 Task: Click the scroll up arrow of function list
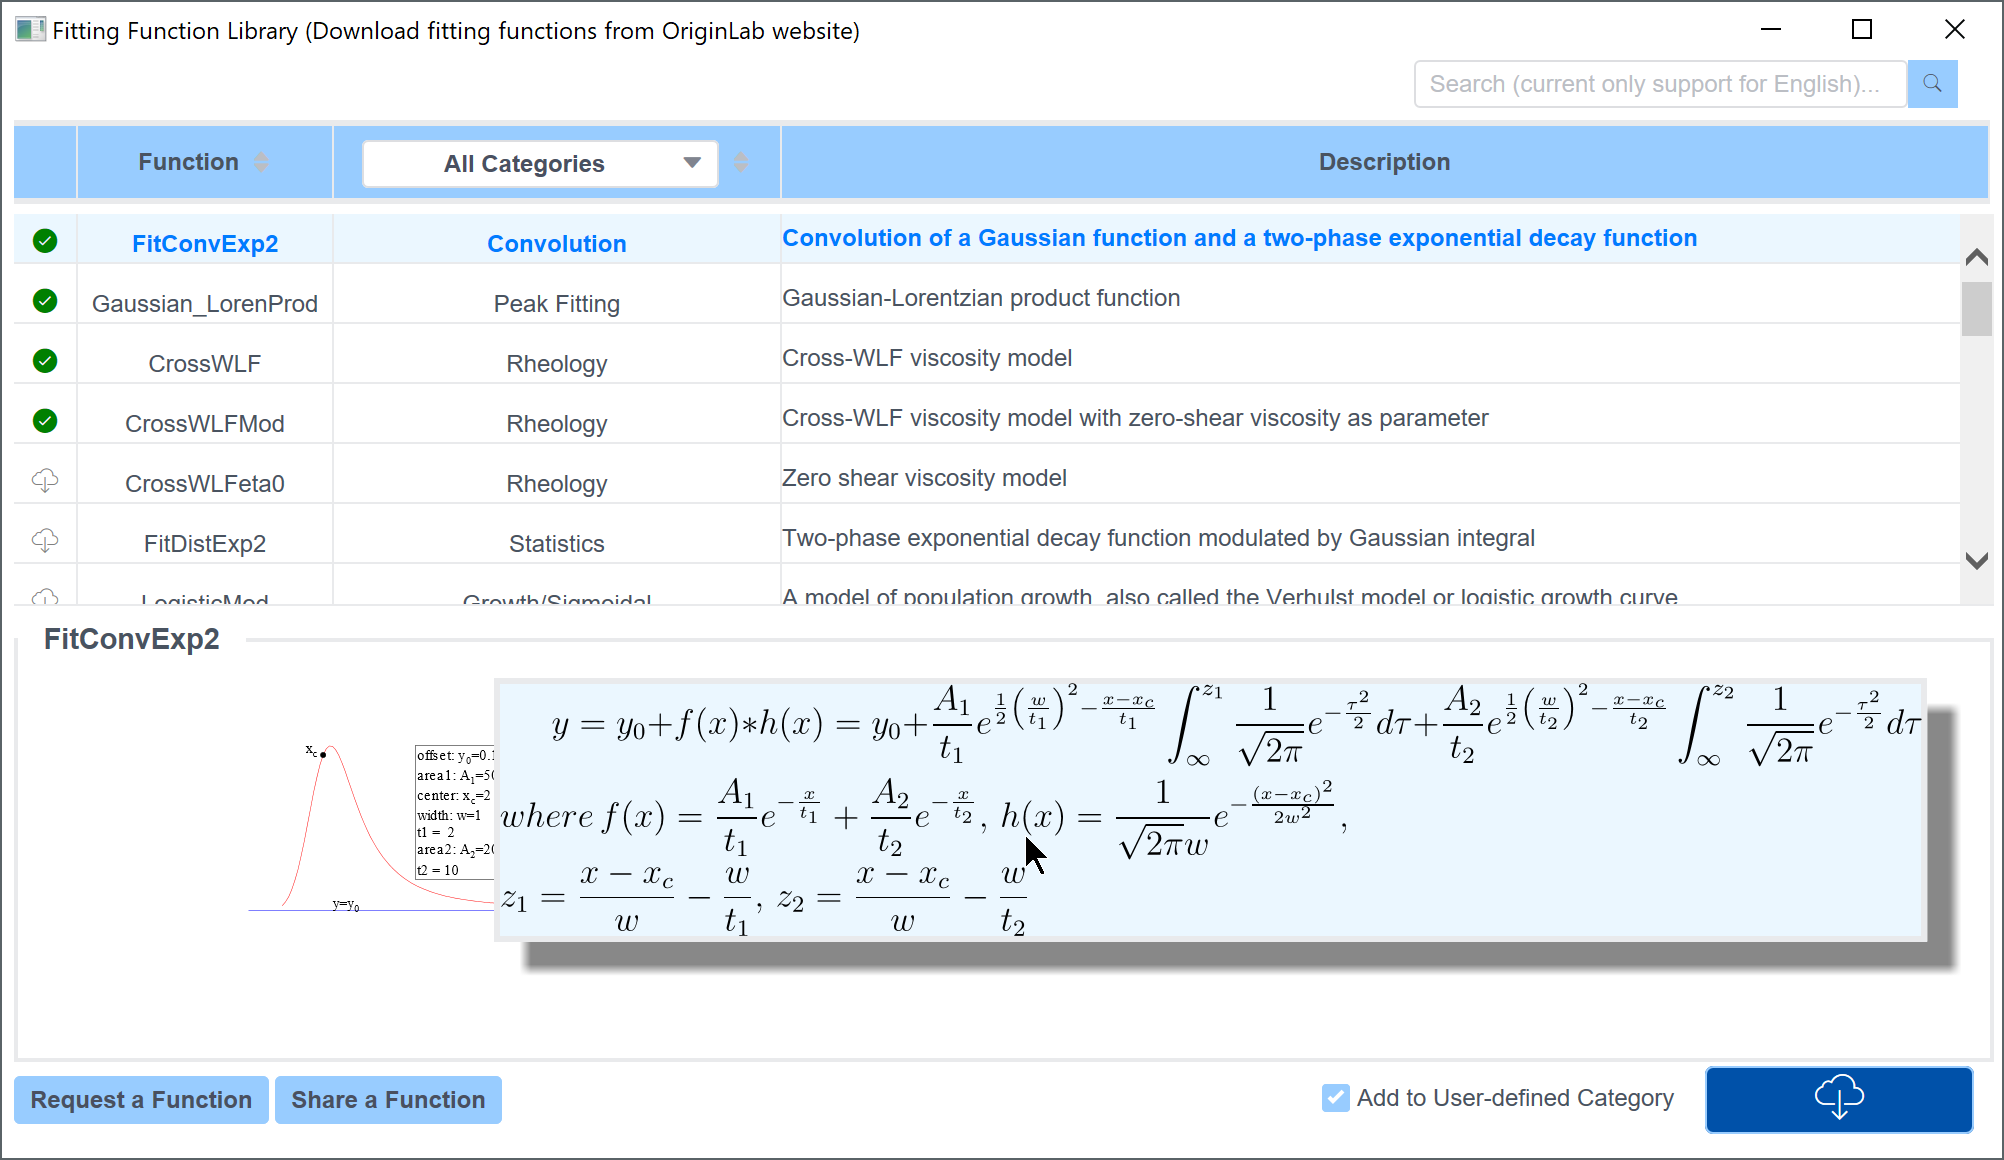[x=1976, y=257]
